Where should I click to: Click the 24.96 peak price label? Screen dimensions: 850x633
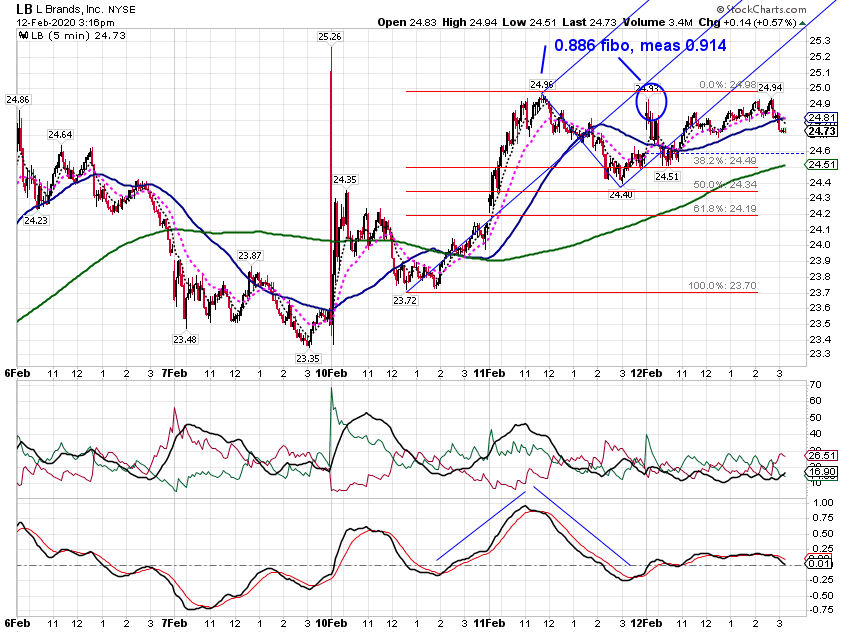pyautogui.click(x=542, y=84)
